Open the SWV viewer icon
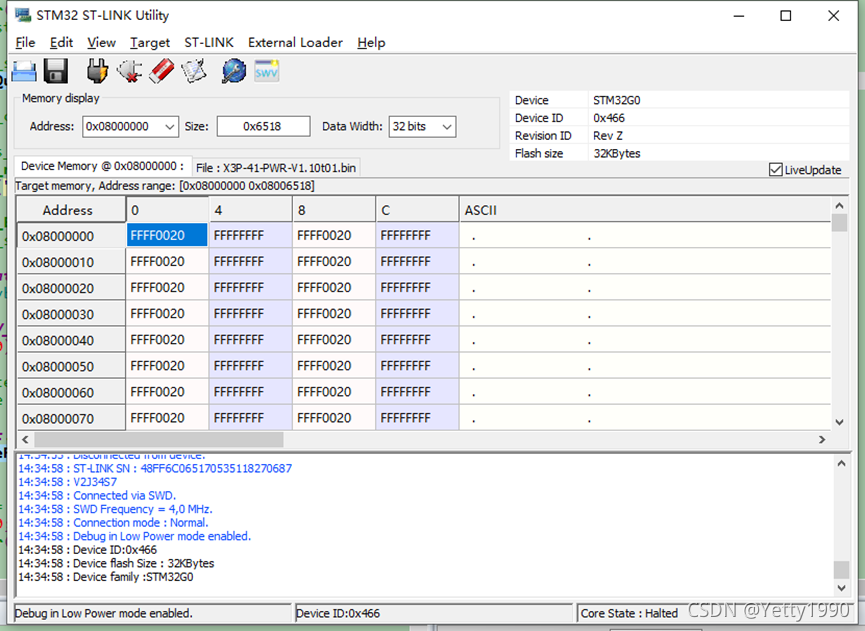The image size is (865, 631). (x=266, y=71)
